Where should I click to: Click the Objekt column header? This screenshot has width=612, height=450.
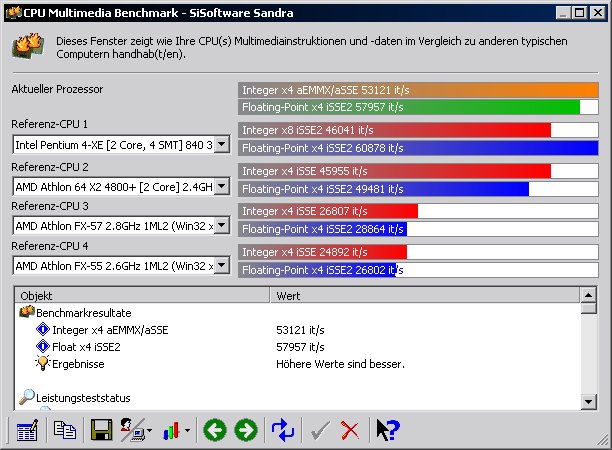pyautogui.click(x=142, y=295)
